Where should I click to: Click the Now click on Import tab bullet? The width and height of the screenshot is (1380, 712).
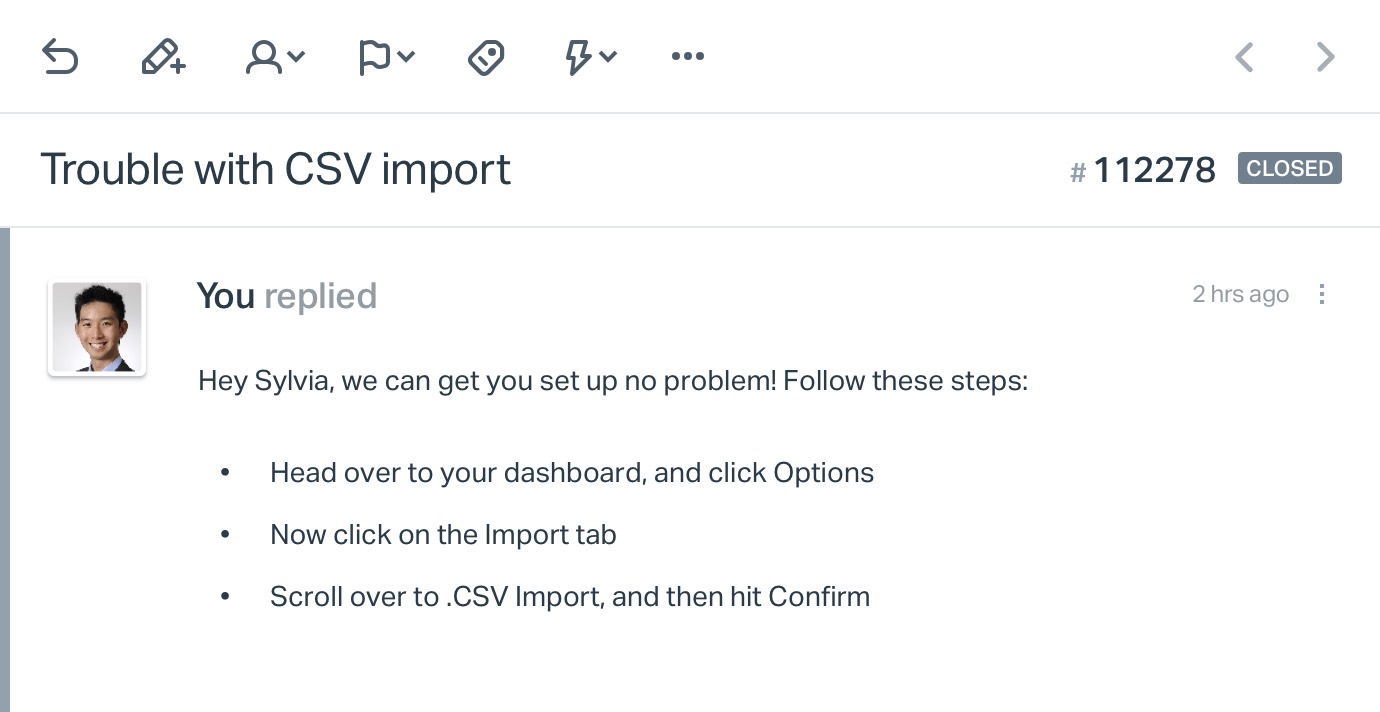(x=443, y=534)
